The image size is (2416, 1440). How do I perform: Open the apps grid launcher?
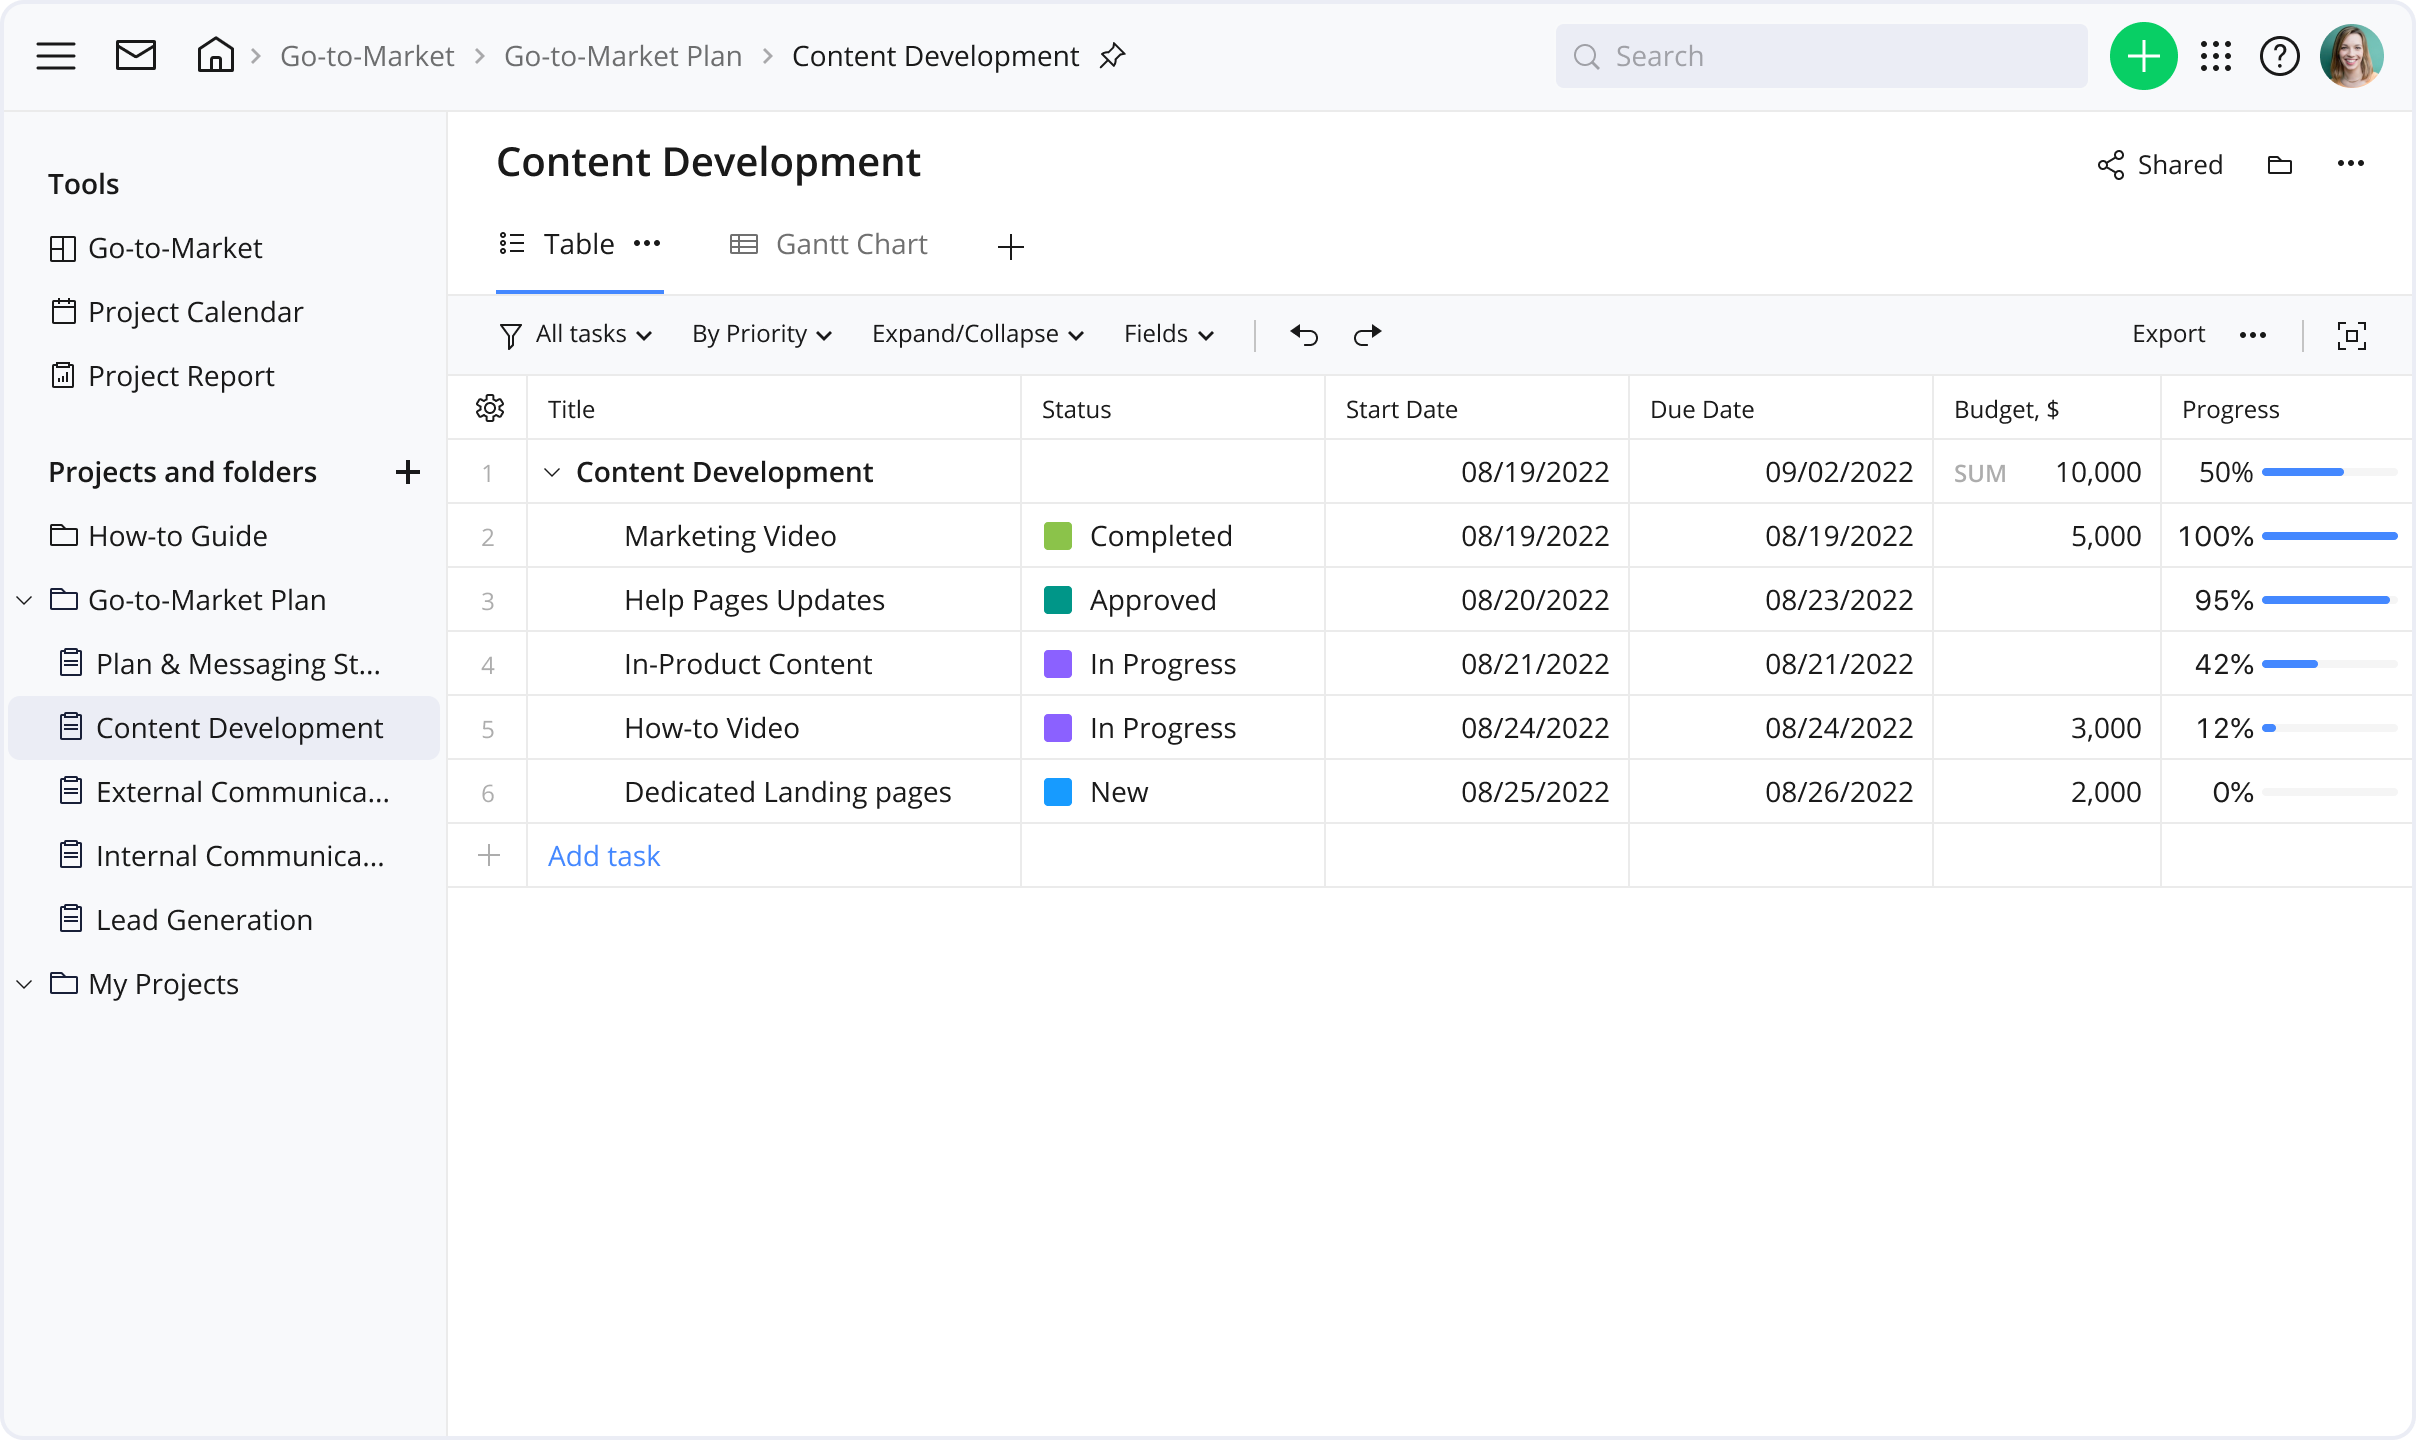coord(2215,56)
